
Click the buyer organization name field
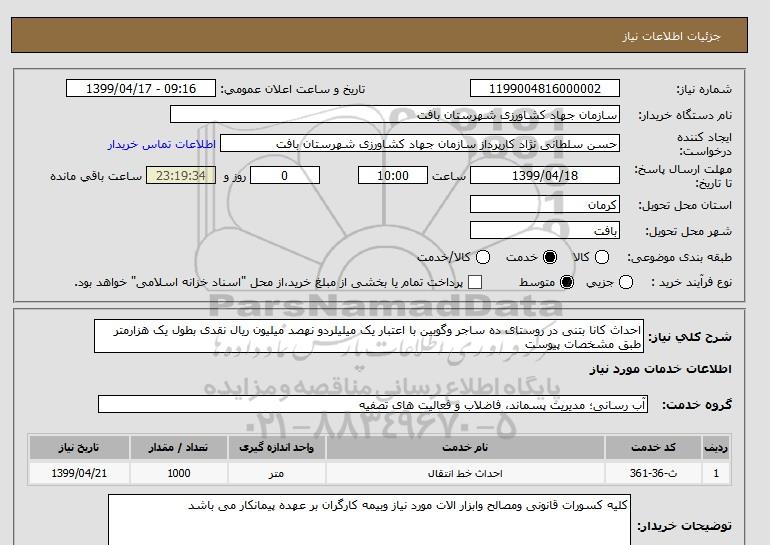point(395,114)
